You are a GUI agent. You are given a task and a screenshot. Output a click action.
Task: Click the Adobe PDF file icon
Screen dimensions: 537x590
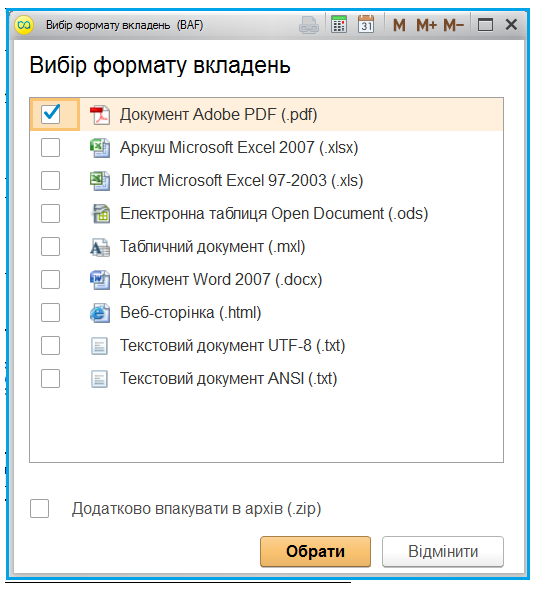click(100, 115)
